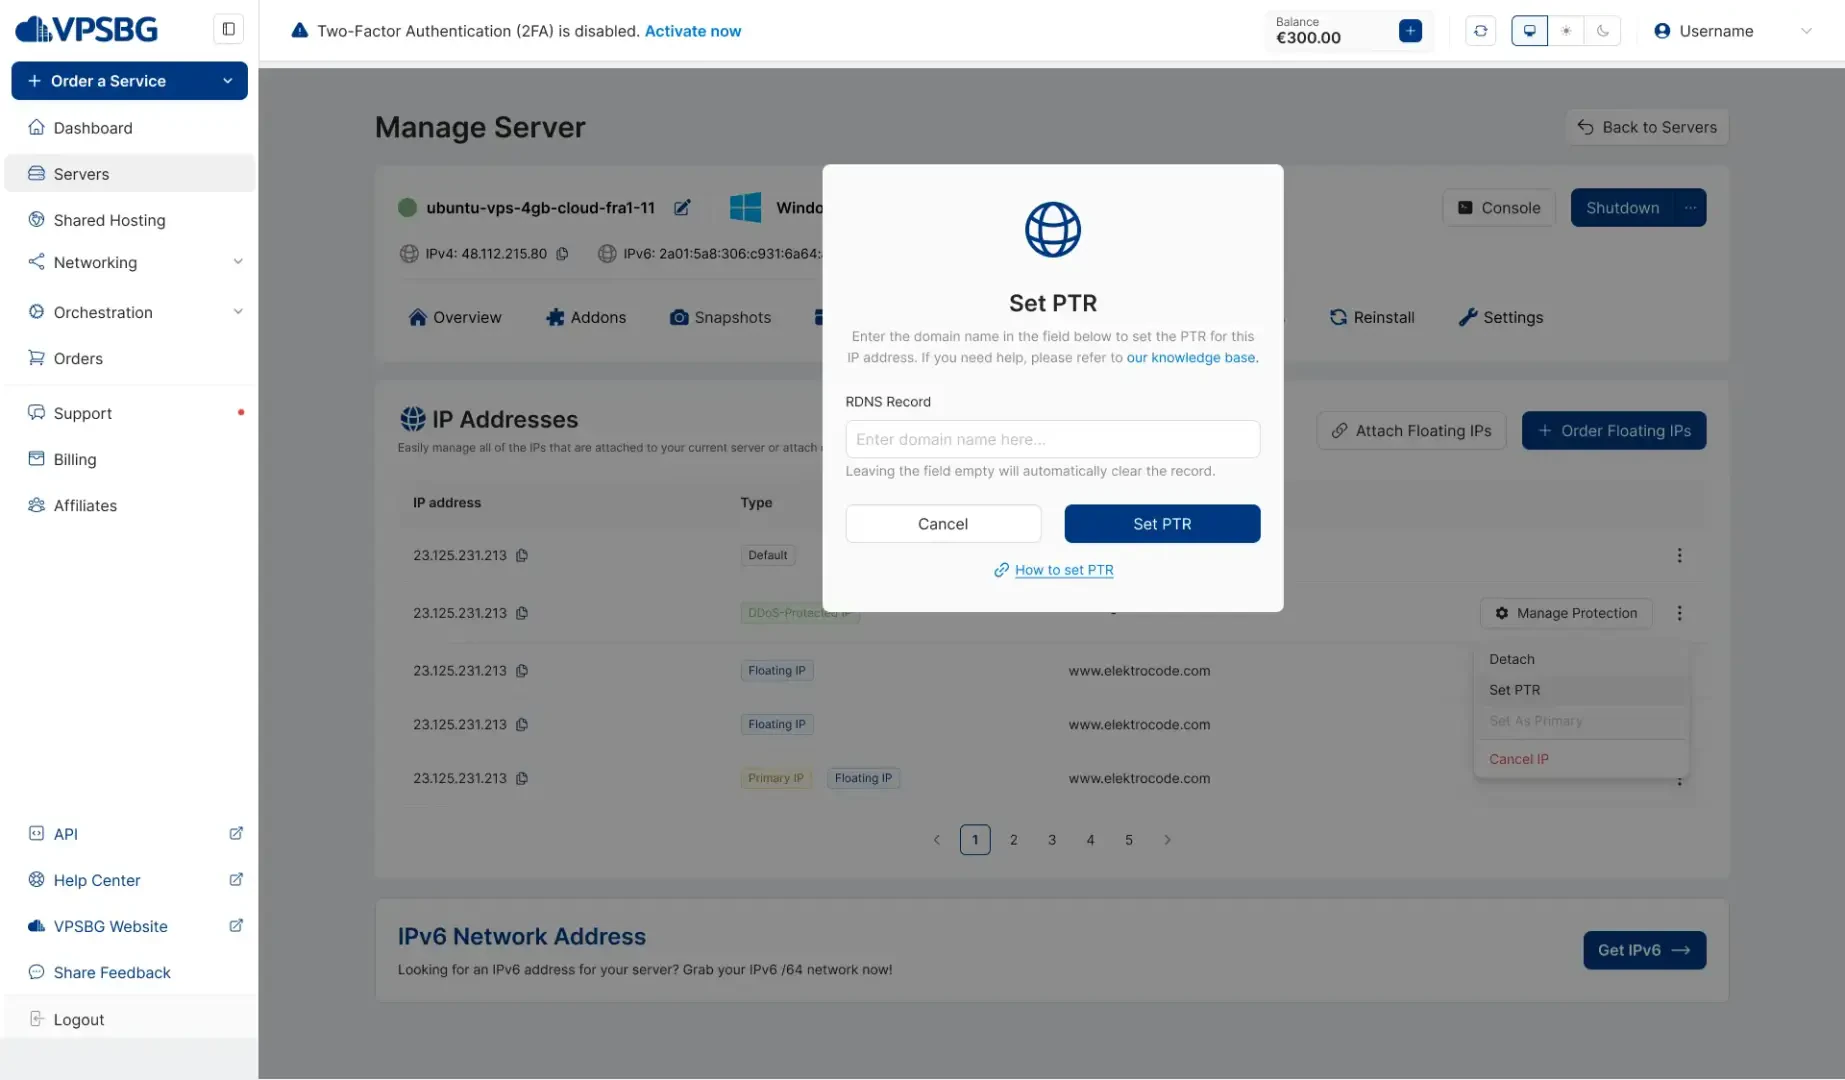Switch to light theme mode
The width and height of the screenshot is (1845, 1080).
coord(1566,31)
